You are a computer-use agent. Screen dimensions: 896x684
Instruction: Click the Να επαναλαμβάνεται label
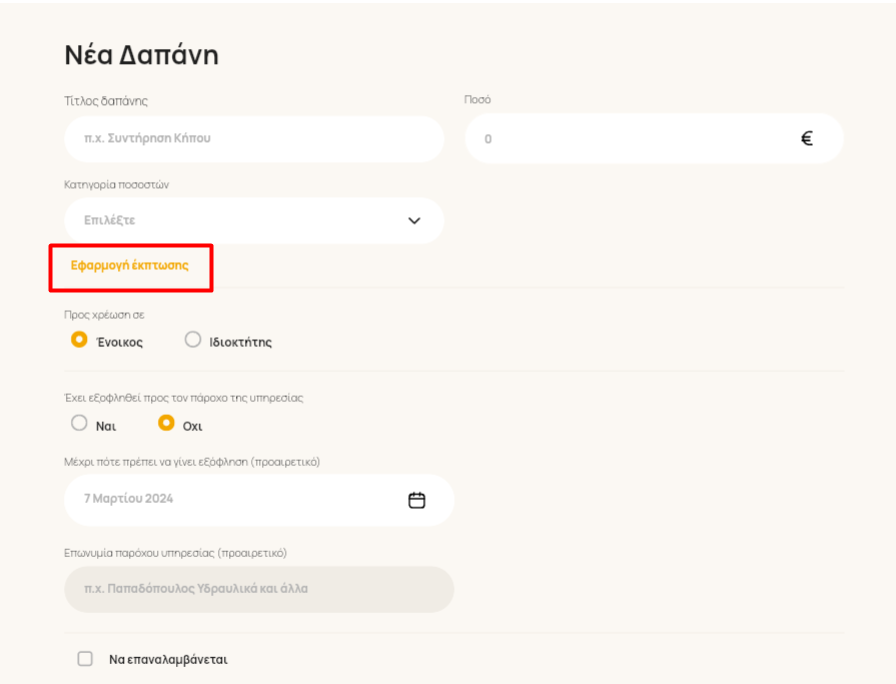pyautogui.click(x=168, y=659)
